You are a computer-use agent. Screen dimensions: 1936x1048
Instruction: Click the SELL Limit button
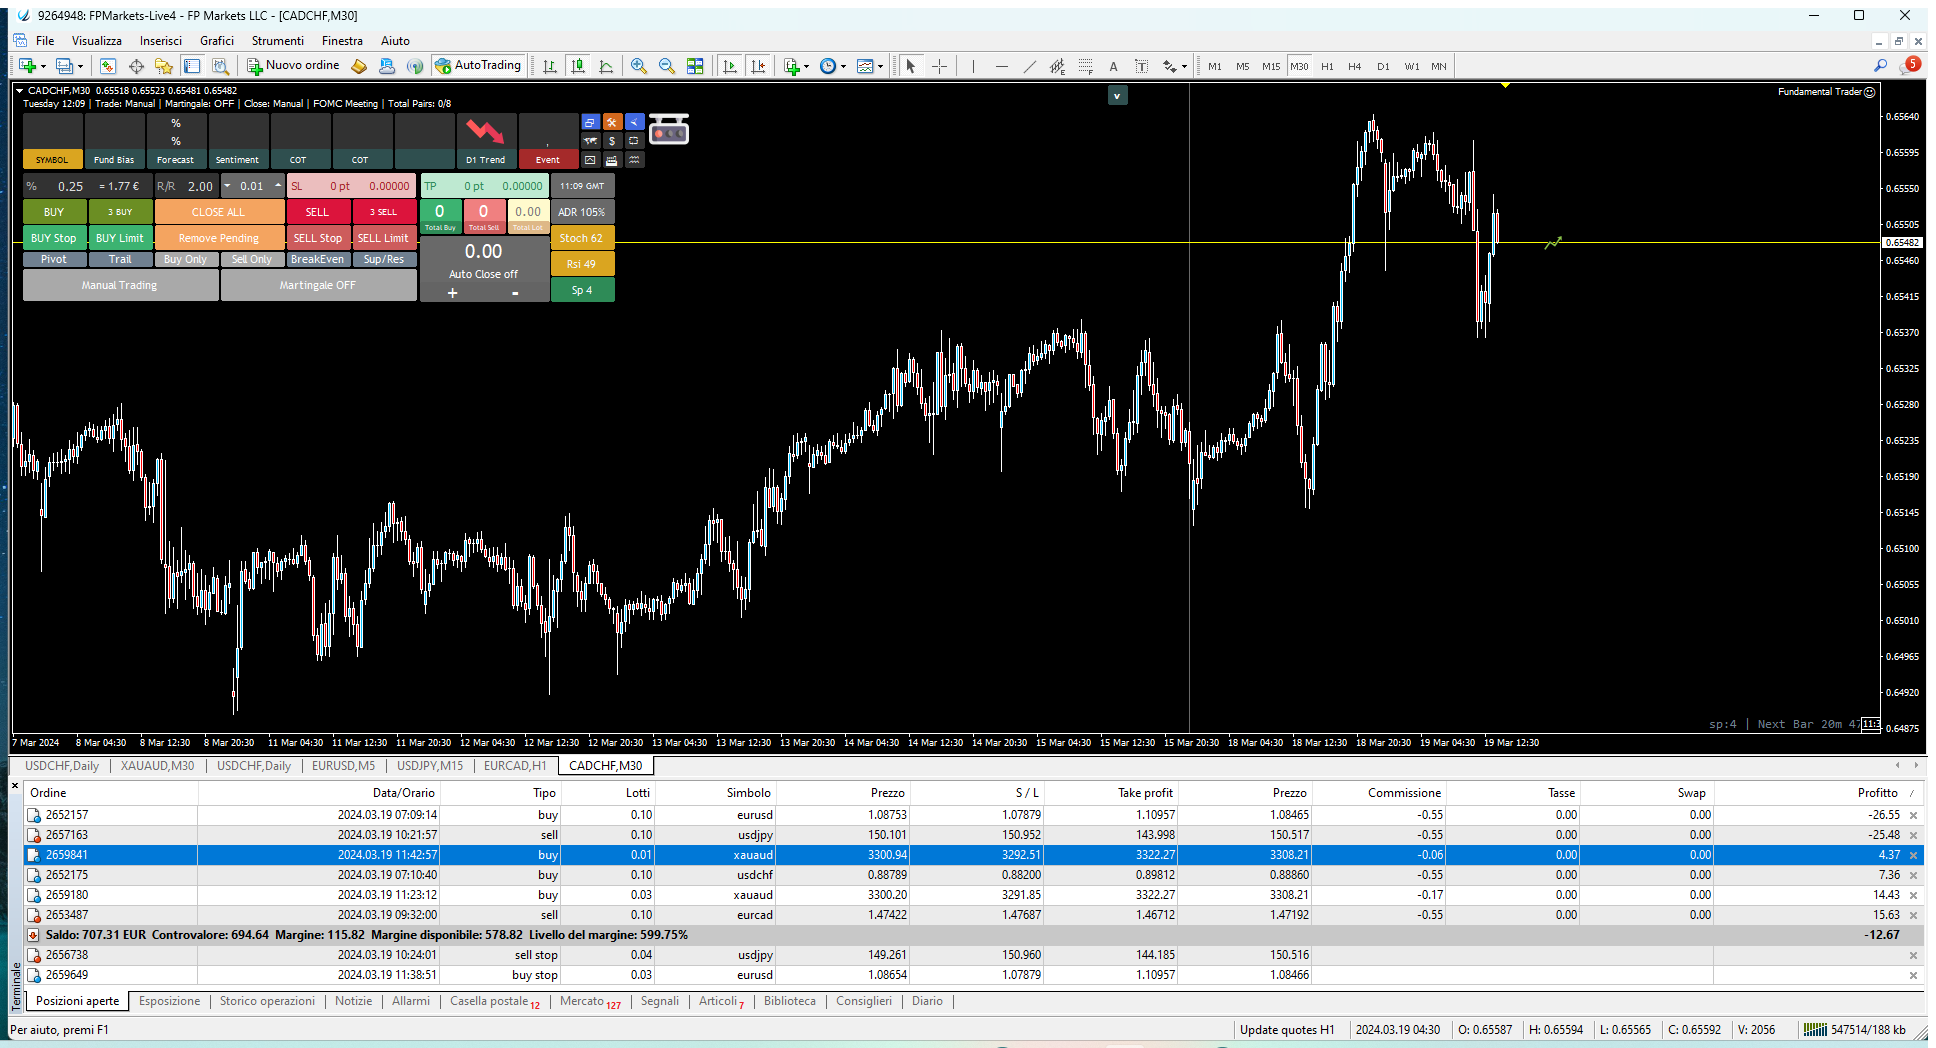point(383,238)
